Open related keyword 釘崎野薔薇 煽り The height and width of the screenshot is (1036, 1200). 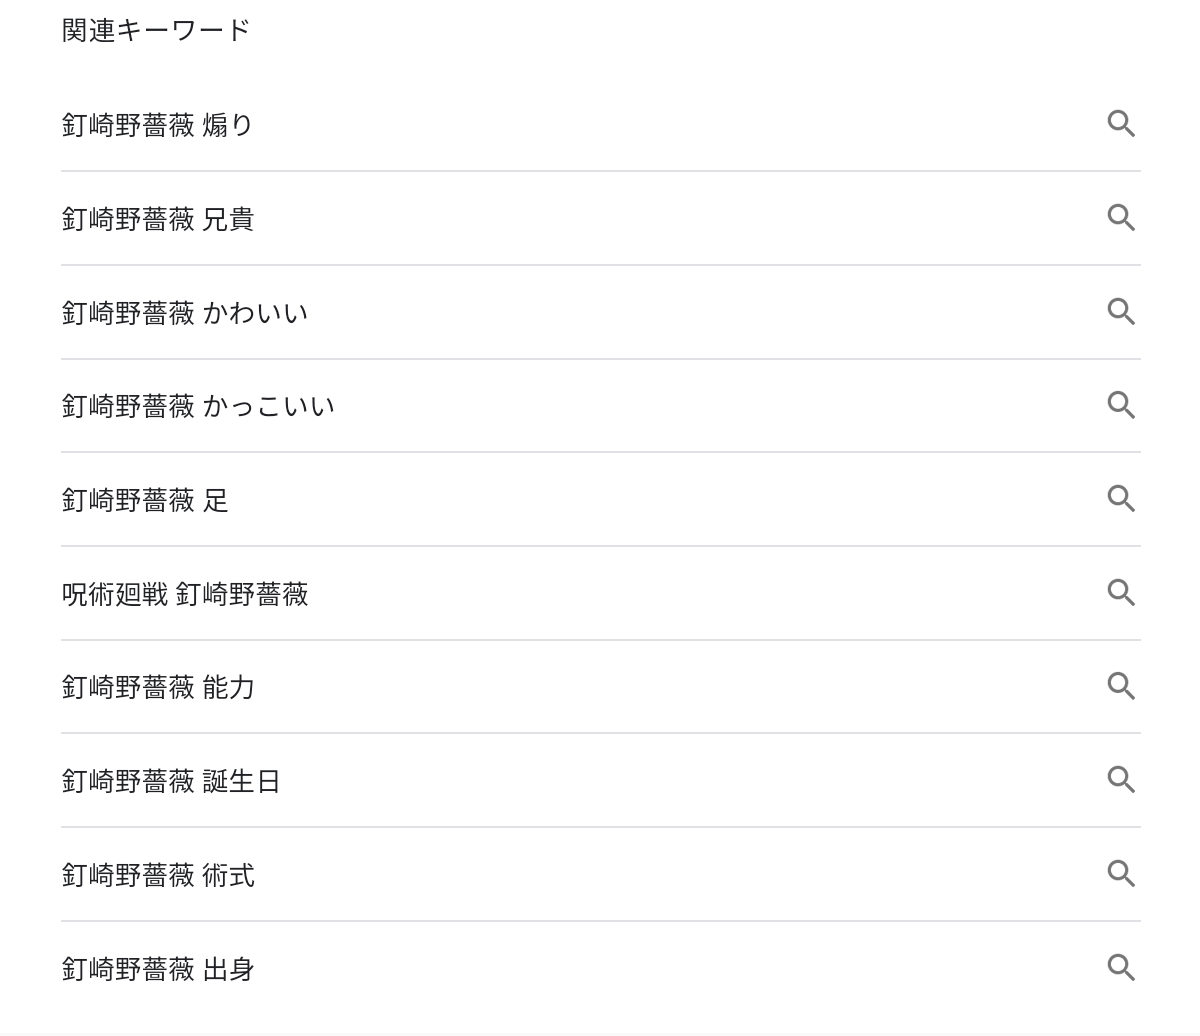[158, 125]
